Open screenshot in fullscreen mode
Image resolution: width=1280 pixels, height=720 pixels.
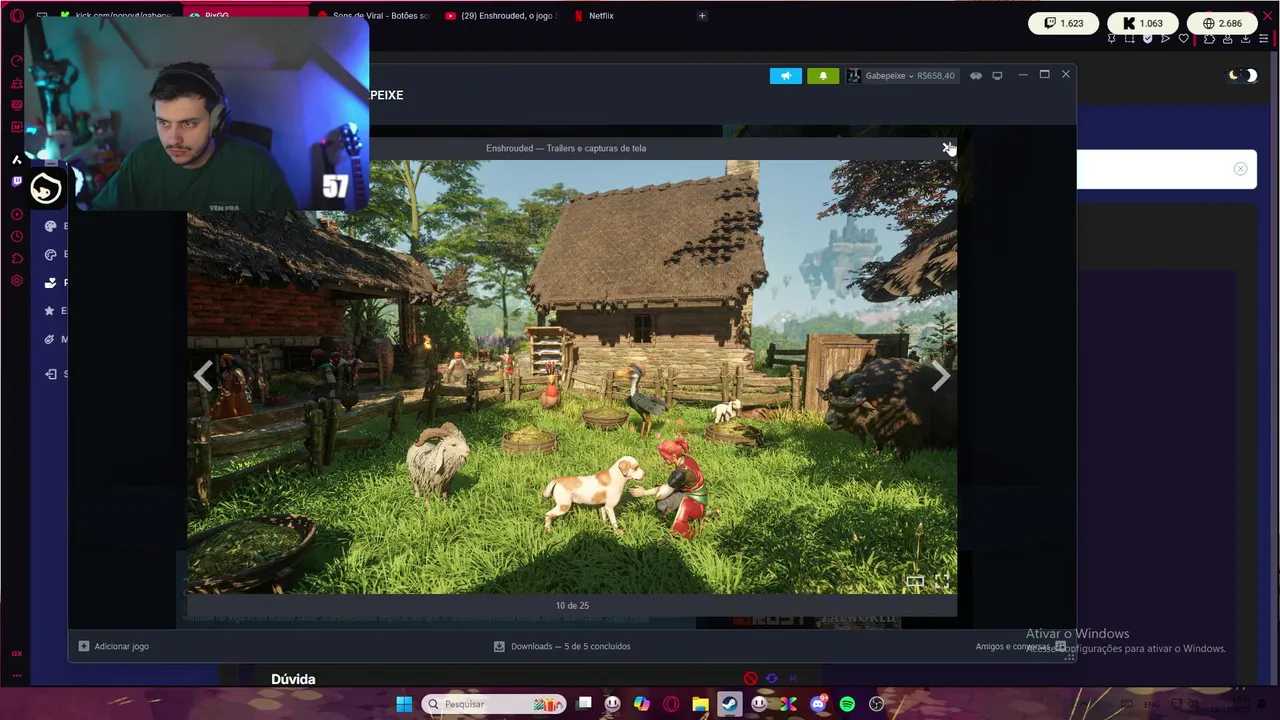tap(942, 581)
